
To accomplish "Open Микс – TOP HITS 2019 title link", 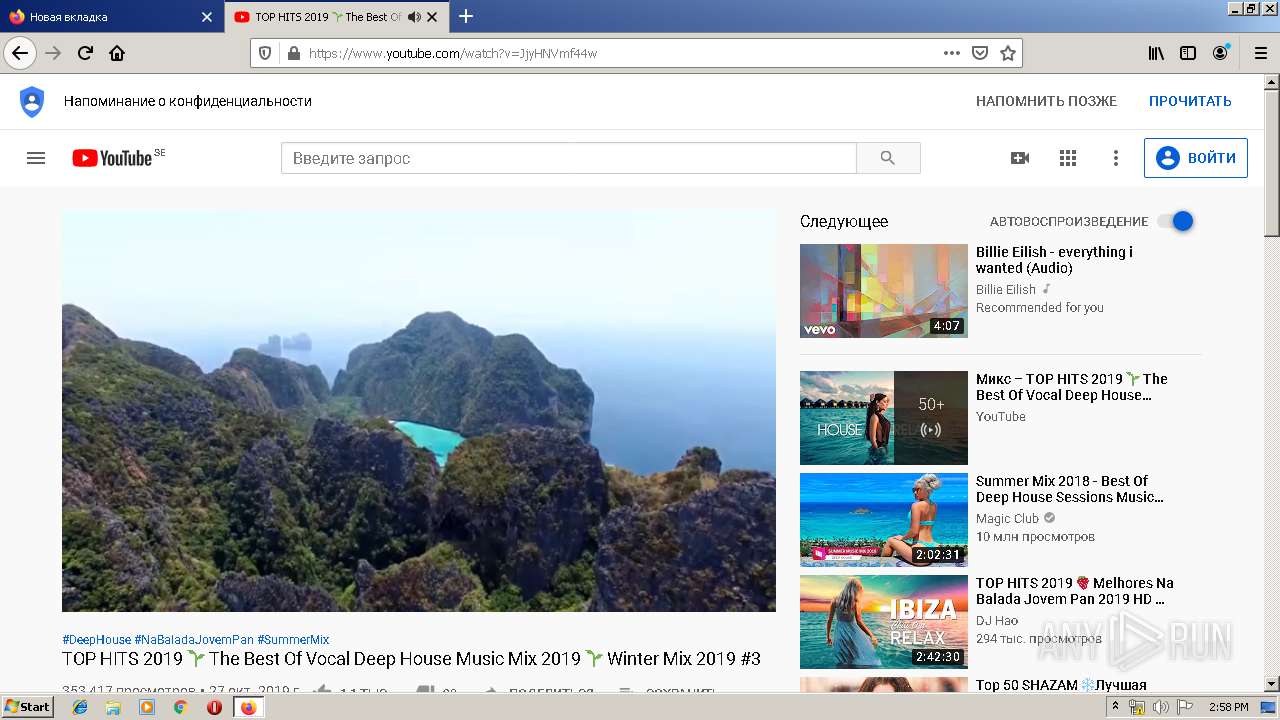I will pyautogui.click(x=1072, y=387).
